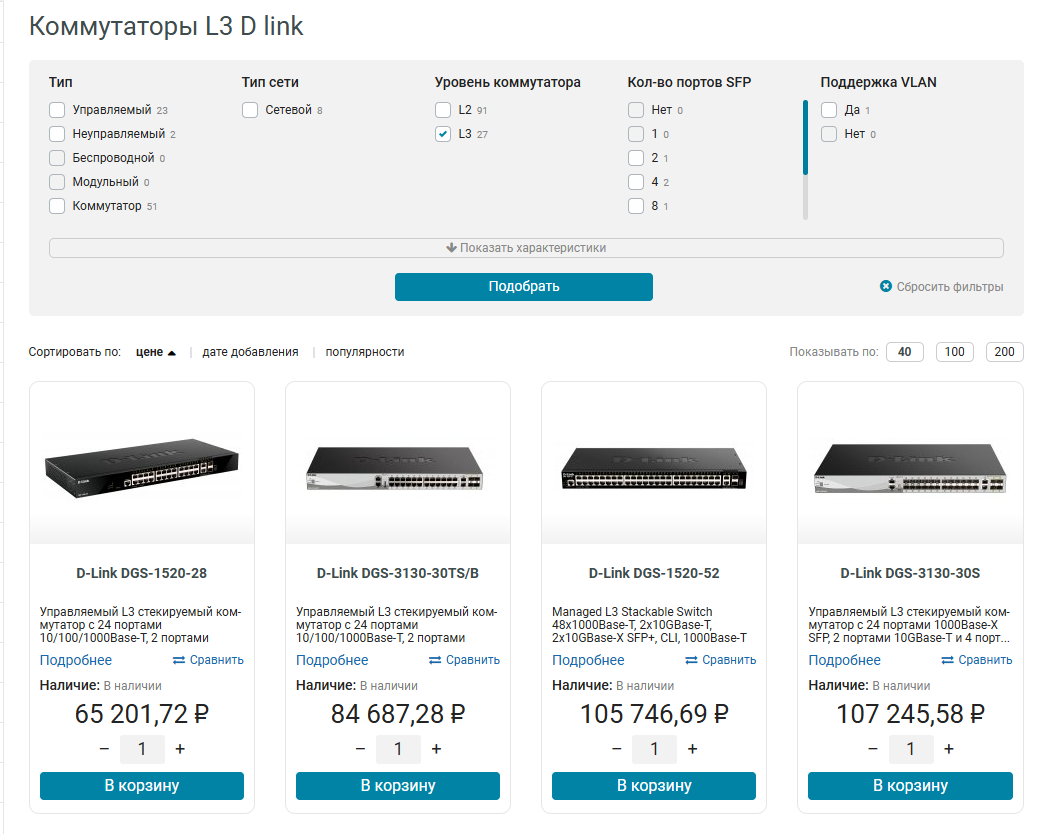Click compare arrows icon for DGS-3130-30TS/B
Viewport: 1061px width, 834px height.
[x=435, y=660]
